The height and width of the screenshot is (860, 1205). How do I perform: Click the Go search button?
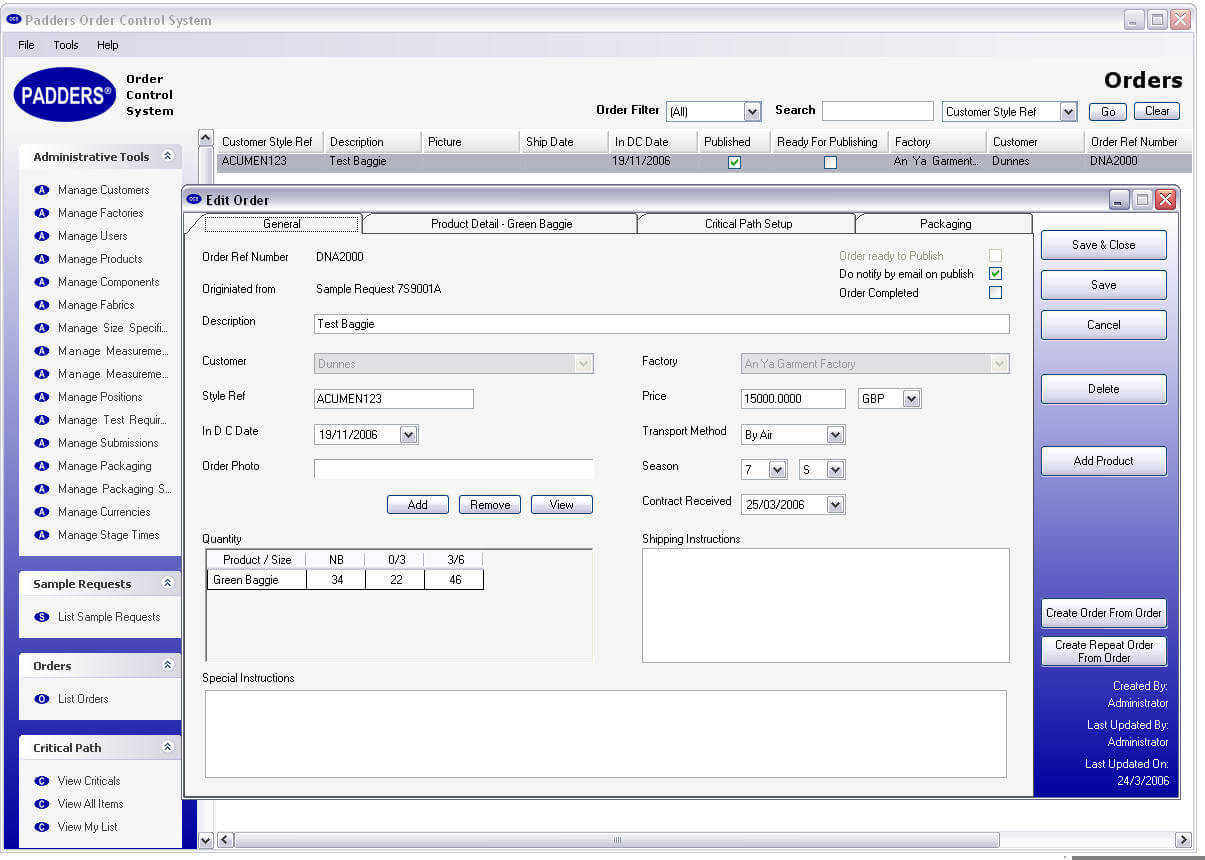click(1107, 112)
